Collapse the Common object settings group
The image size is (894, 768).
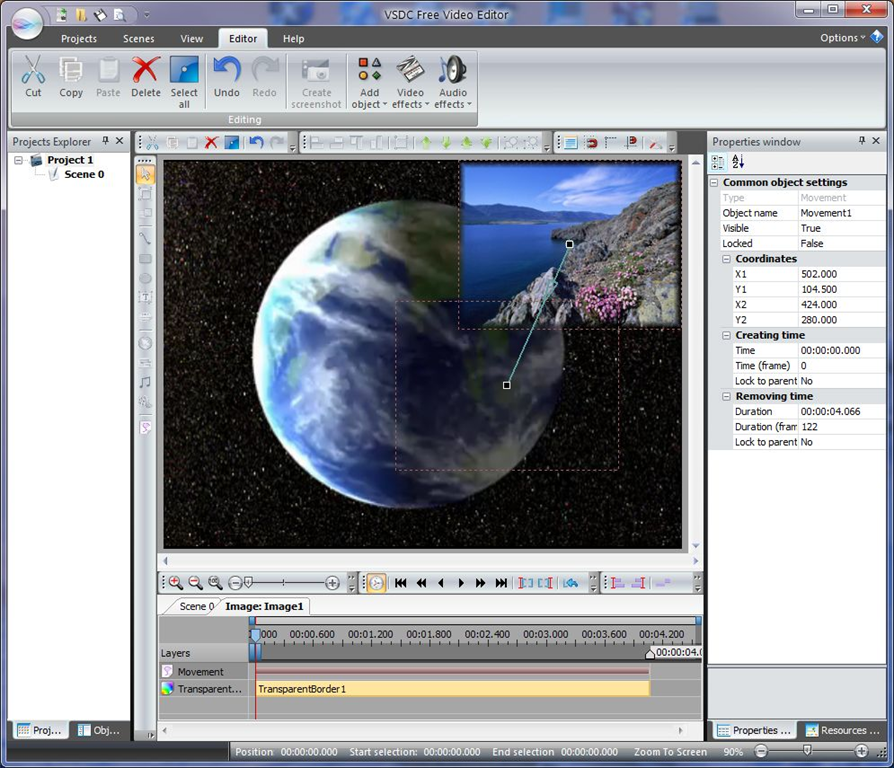click(x=714, y=182)
